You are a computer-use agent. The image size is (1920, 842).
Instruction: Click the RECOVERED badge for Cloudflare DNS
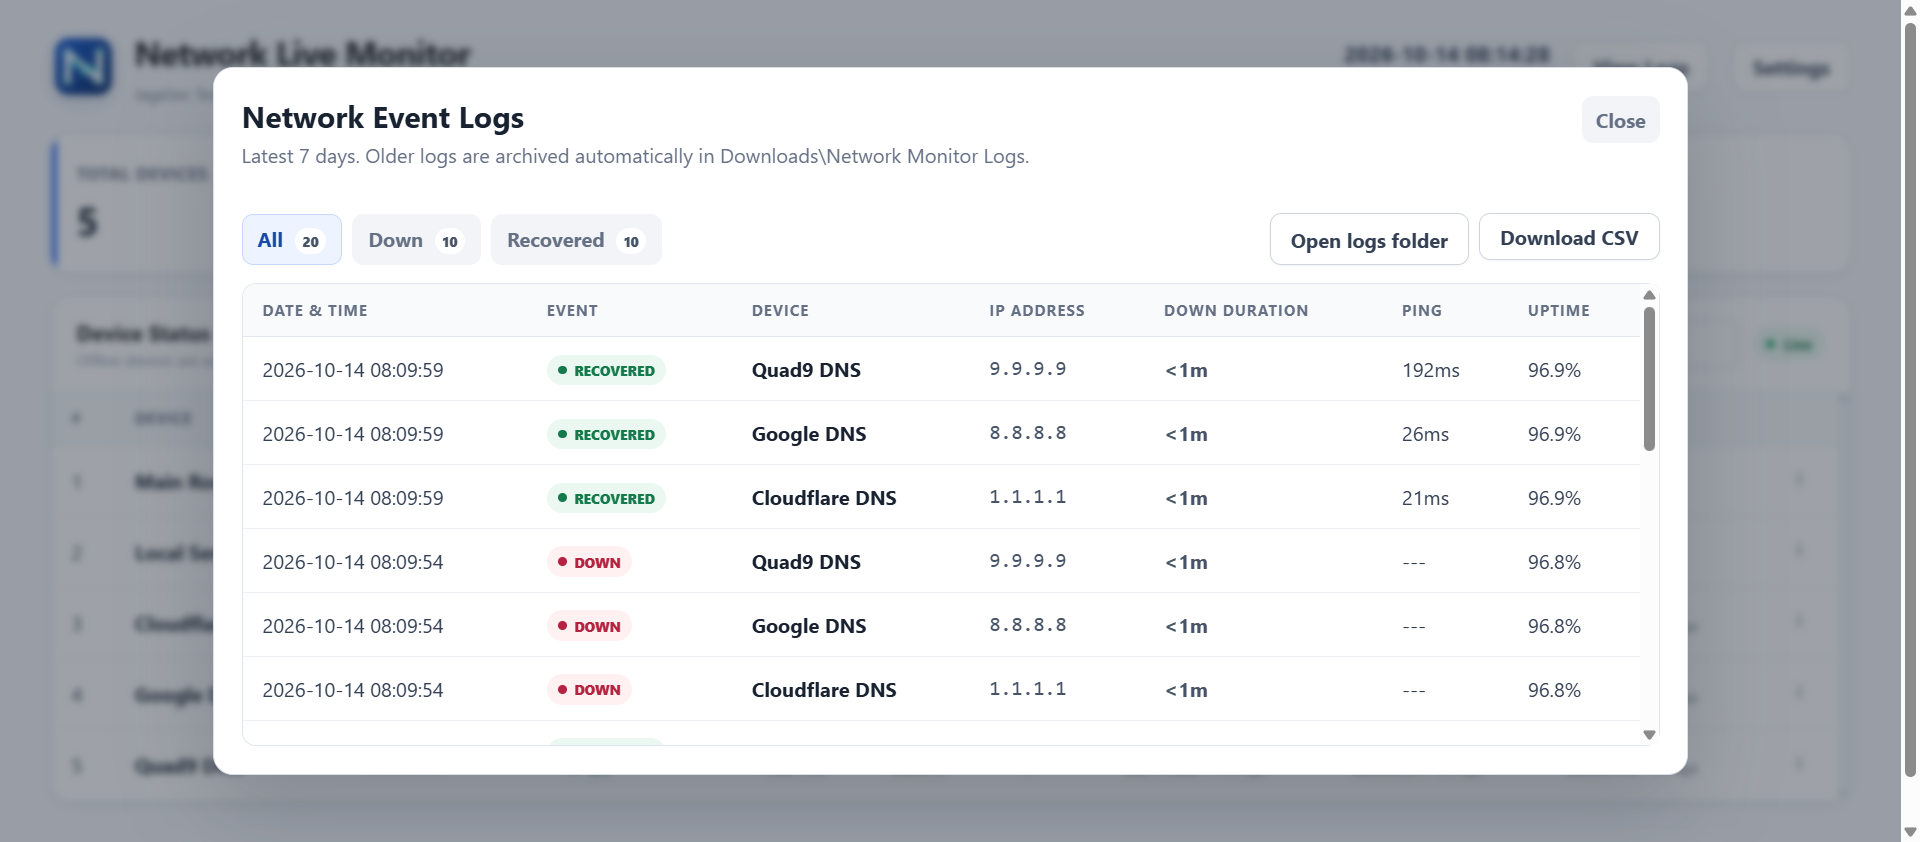(606, 498)
